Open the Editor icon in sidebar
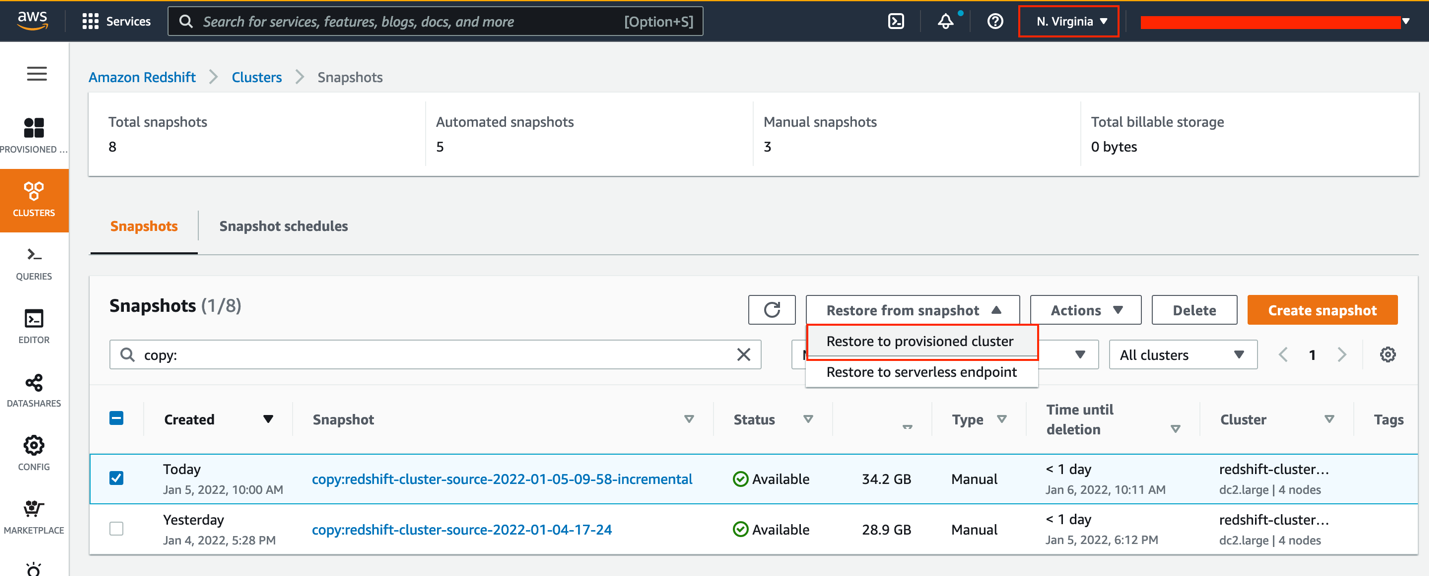Image resolution: width=1429 pixels, height=576 pixels. pos(34,326)
